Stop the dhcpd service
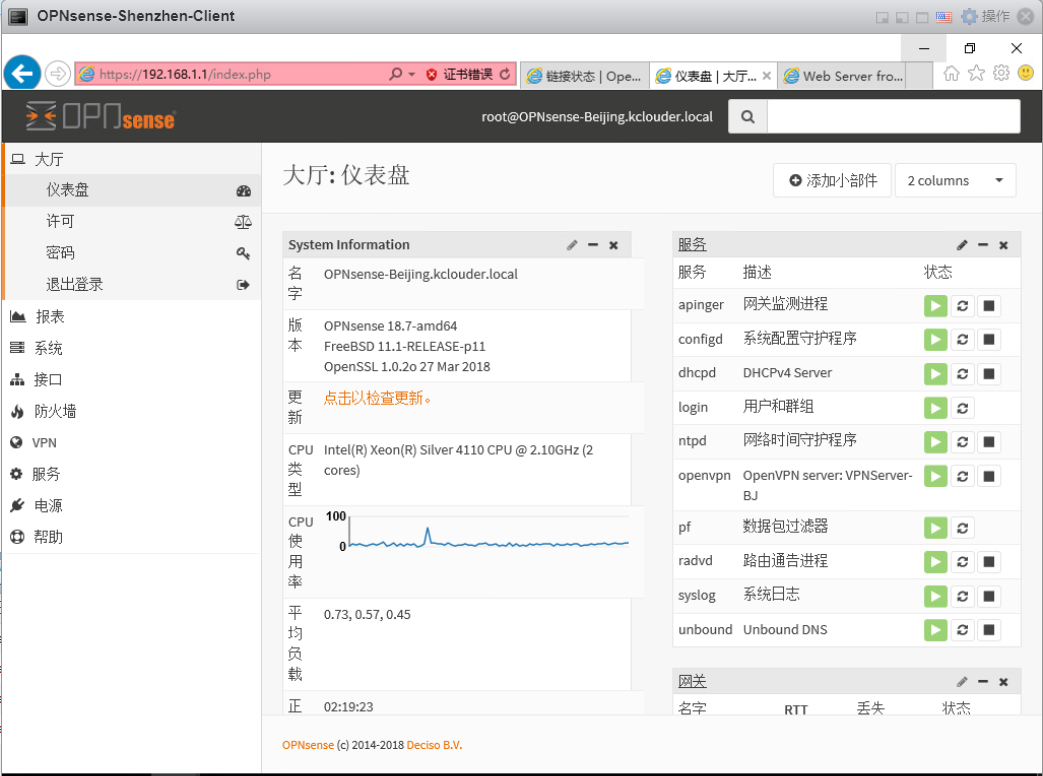 pyautogui.click(x=989, y=374)
